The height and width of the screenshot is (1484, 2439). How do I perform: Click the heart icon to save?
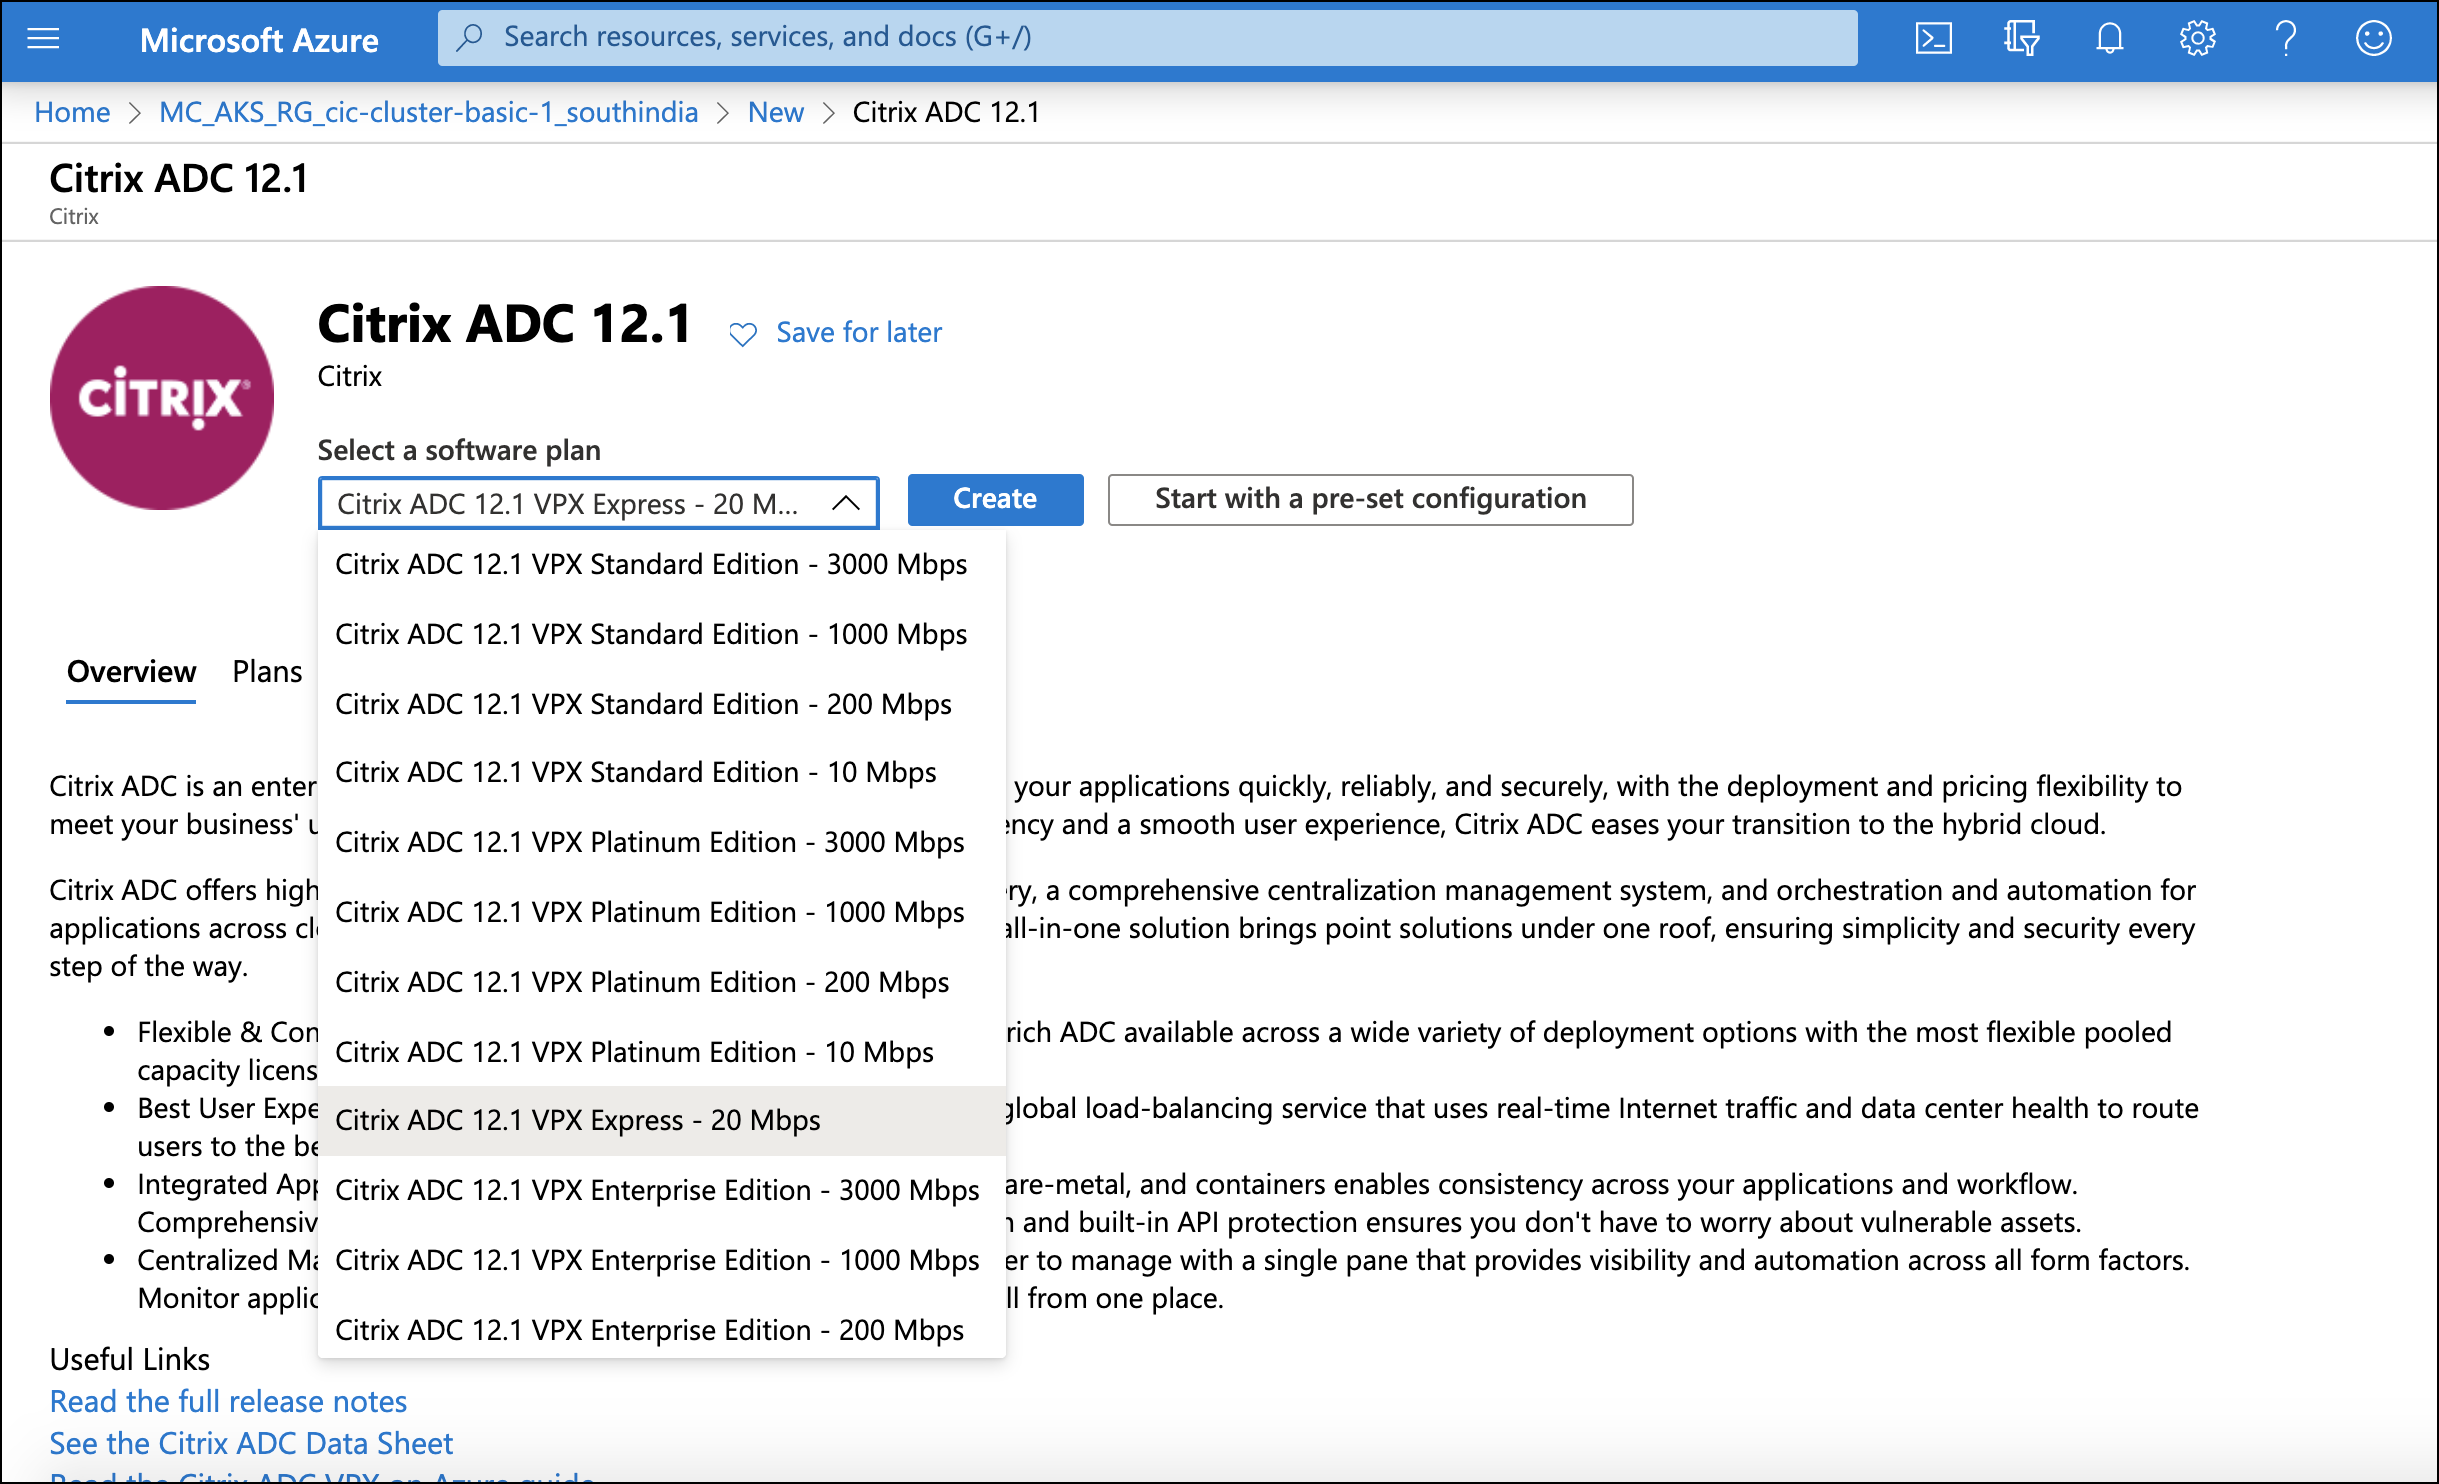(743, 334)
